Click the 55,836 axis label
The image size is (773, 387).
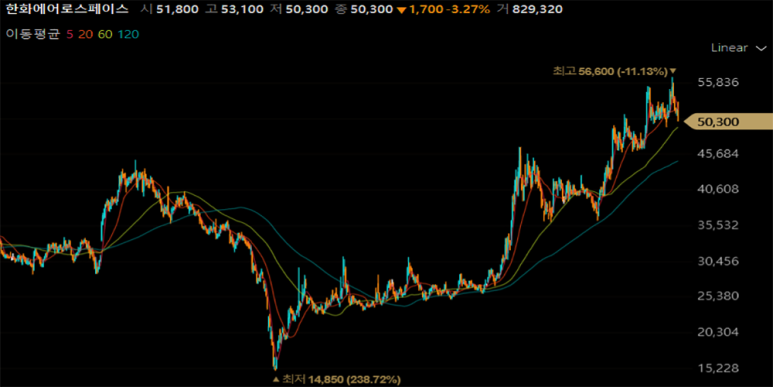point(718,82)
